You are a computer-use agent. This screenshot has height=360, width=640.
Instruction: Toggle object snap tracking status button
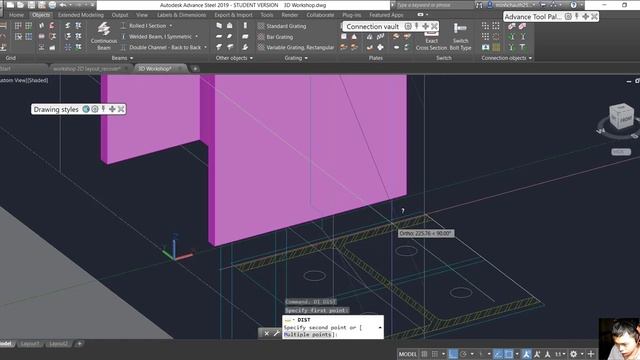[x=498, y=354]
